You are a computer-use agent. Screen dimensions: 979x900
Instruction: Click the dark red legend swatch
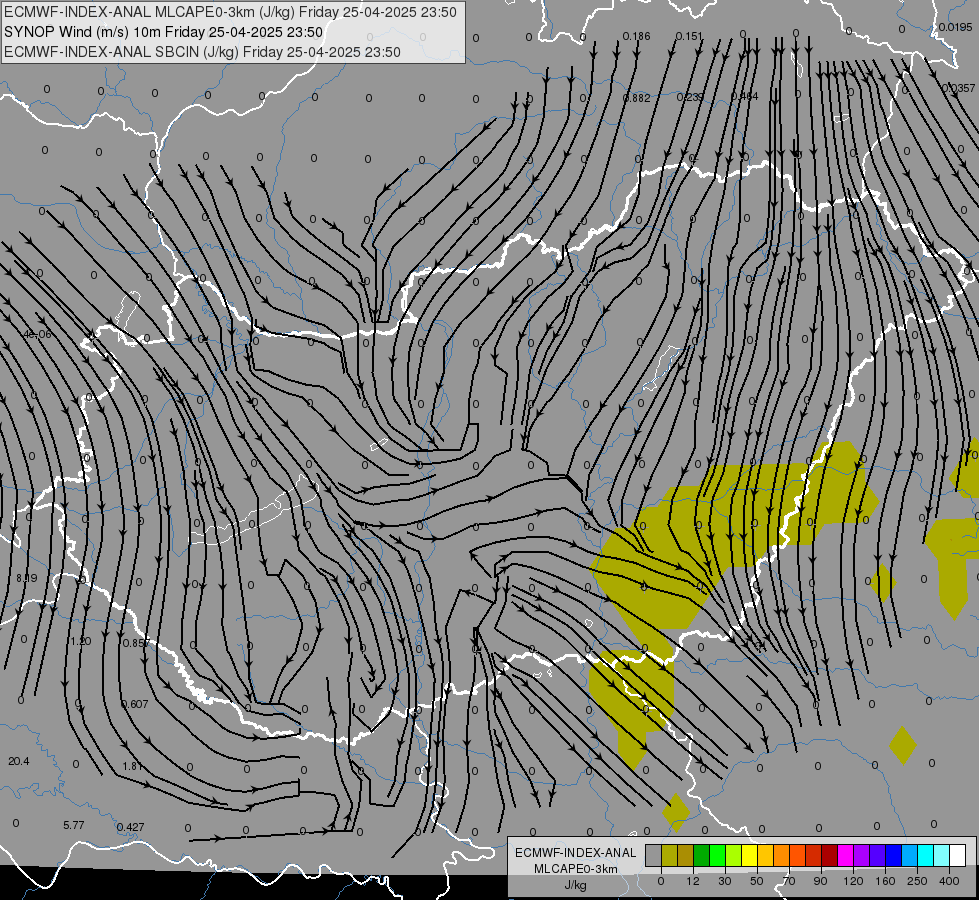829,855
